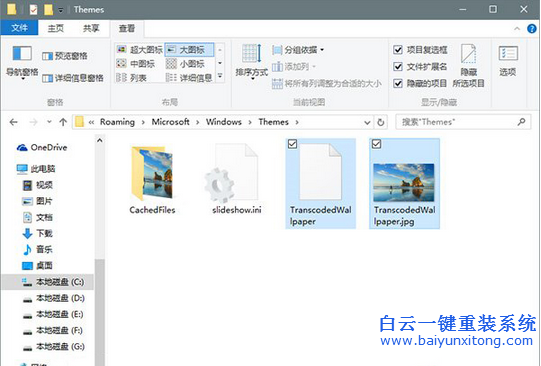Toggle the 详细信息窗格 details pane
The height and width of the screenshot is (366, 541).
pyautogui.click(x=73, y=78)
